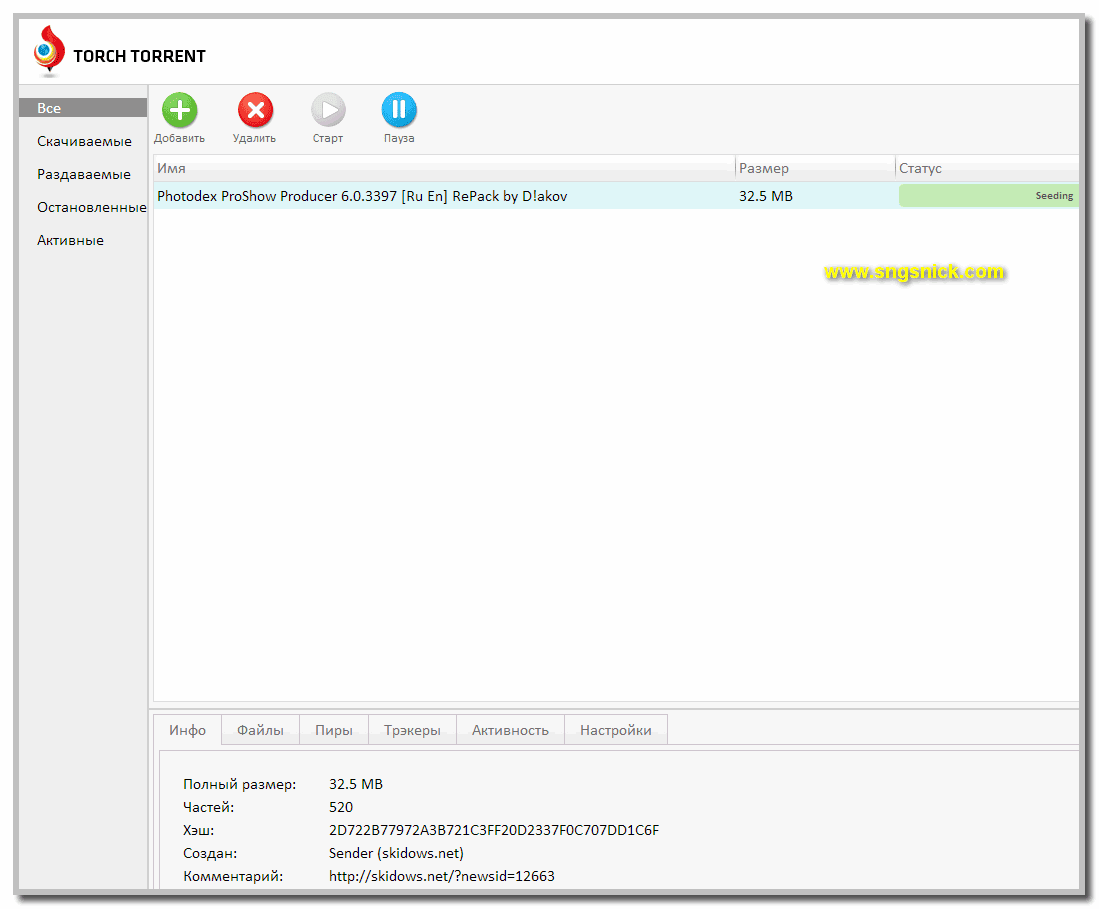Screen dimensions: 1099x909
Task: Click the green Добавить (add torrent) icon
Action: tap(179, 110)
